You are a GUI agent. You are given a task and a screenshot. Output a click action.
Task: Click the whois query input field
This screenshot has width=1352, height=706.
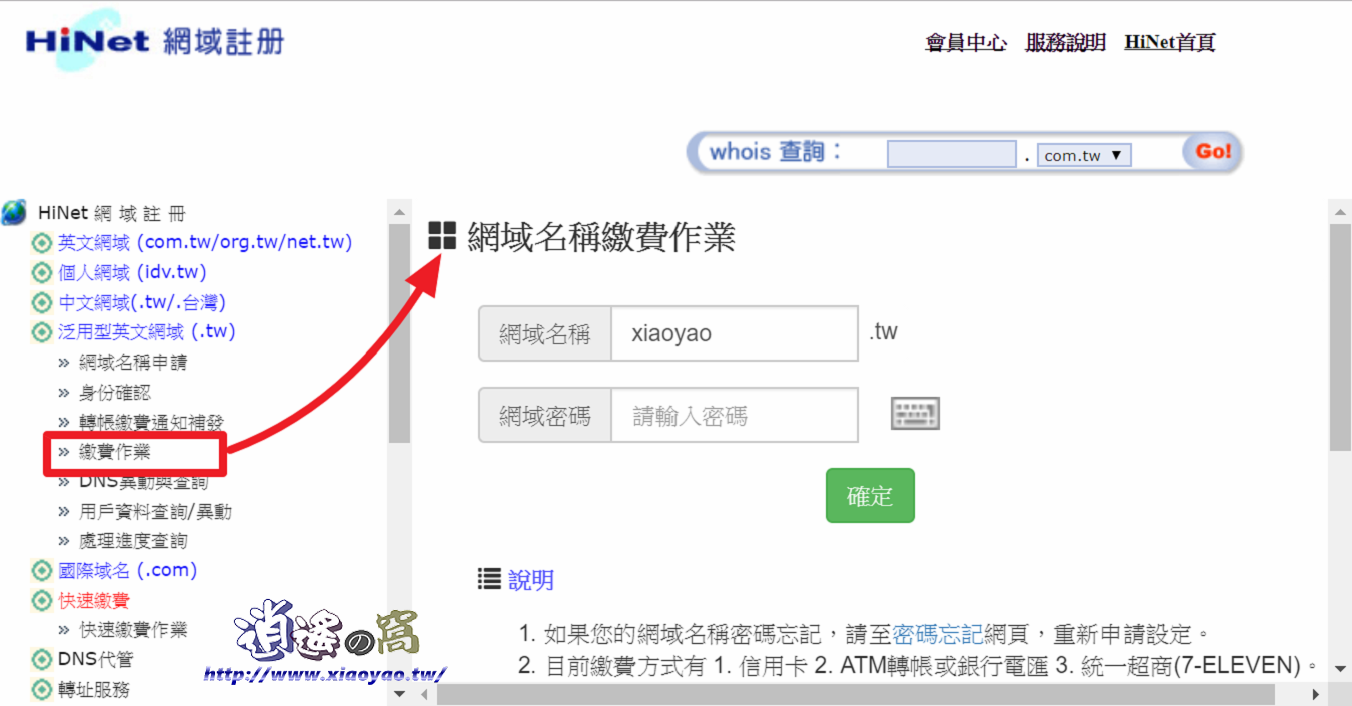pyautogui.click(x=952, y=154)
